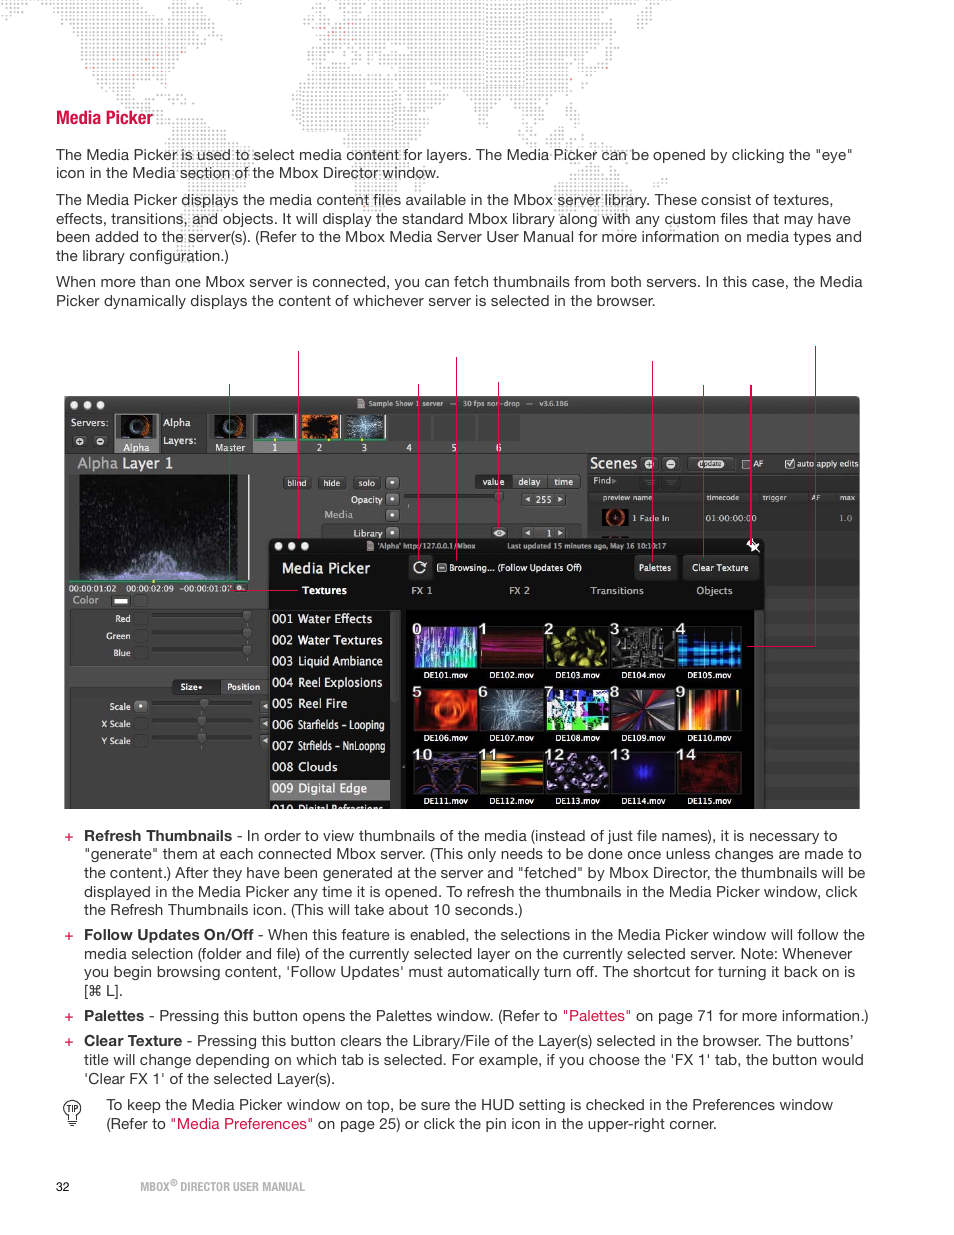Image resolution: width=954 pixels, height=1235 pixels.
Task: Click the add server plus button
Action: pyautogui.click(x=80, y=441)
